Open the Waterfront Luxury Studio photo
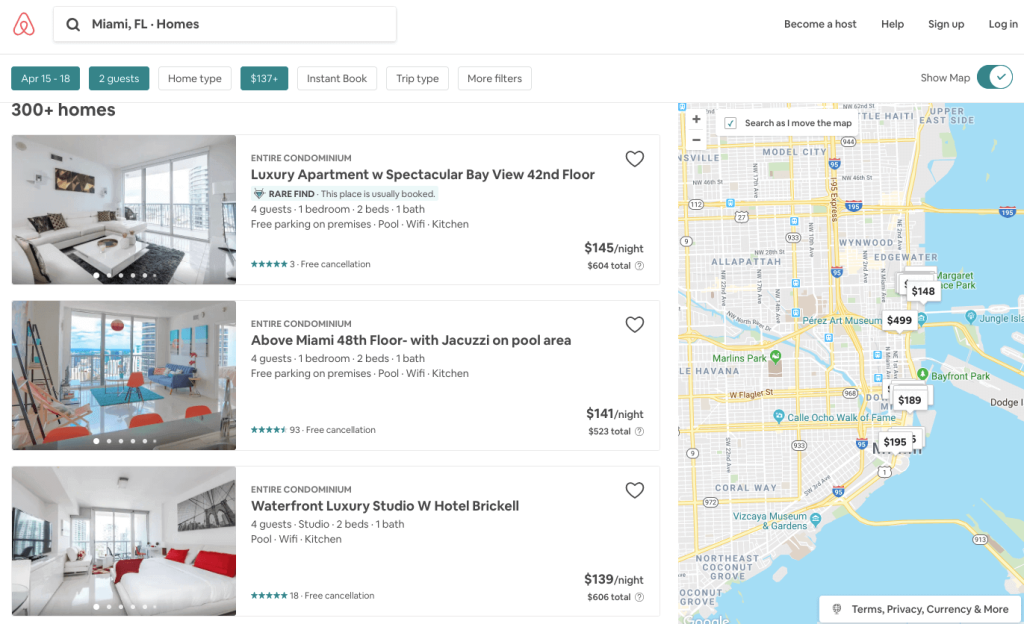The width and height of the screenshot is (1024, 624). point(123,541)
